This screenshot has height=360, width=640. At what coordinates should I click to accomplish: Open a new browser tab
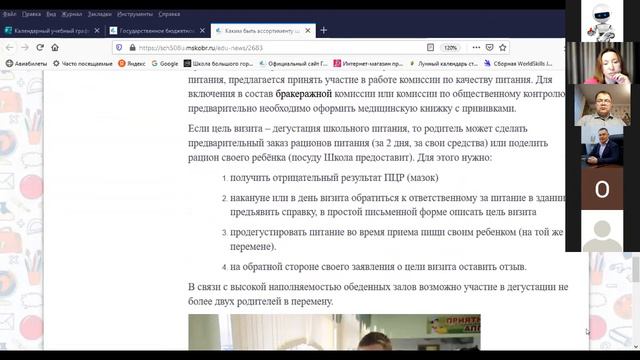[324, 31]
